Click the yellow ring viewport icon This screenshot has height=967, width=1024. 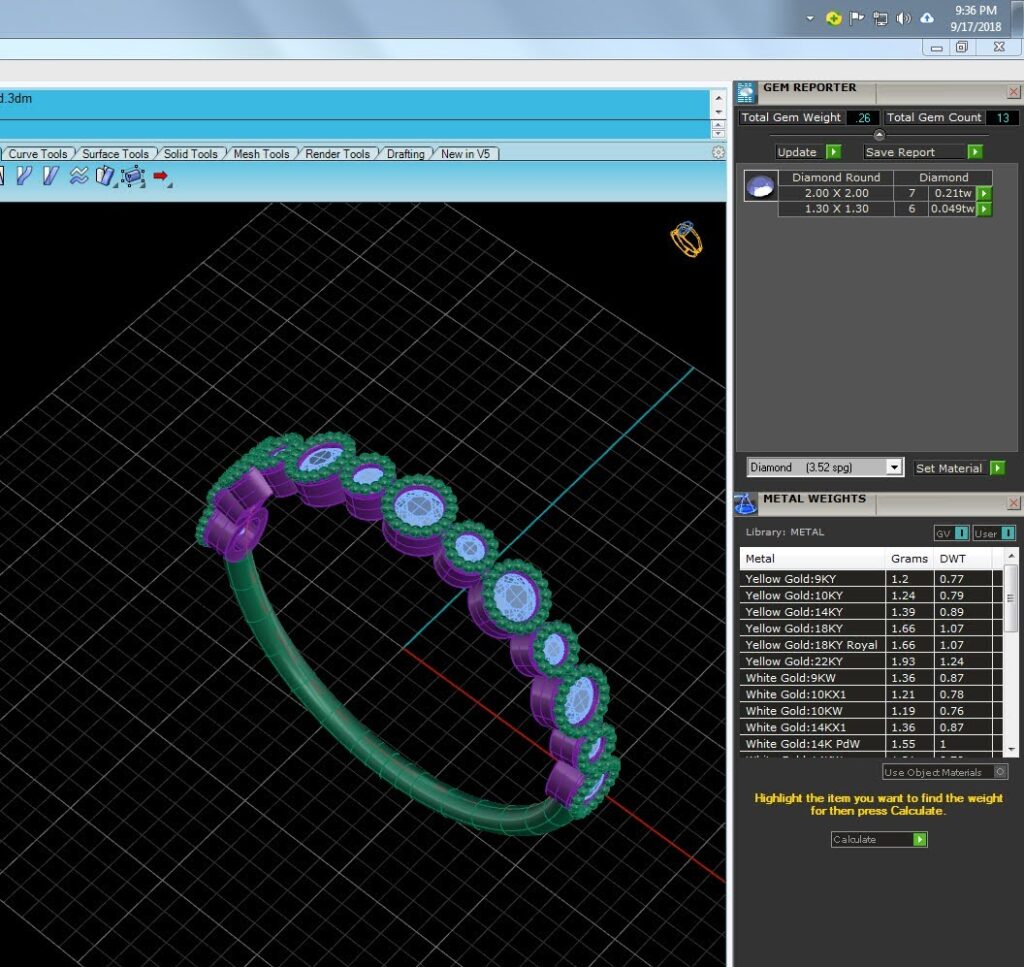pos(686,239)
